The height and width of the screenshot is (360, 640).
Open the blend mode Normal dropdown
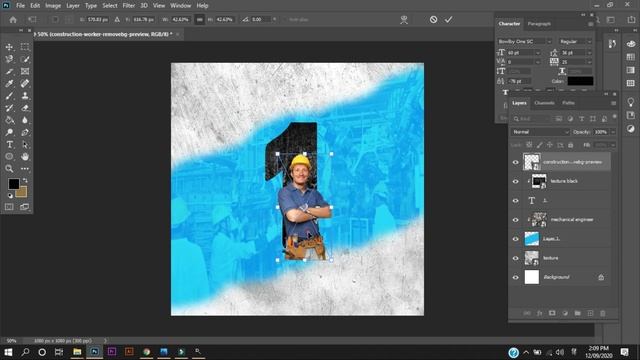pyautogui.click(x=540, y=132)
